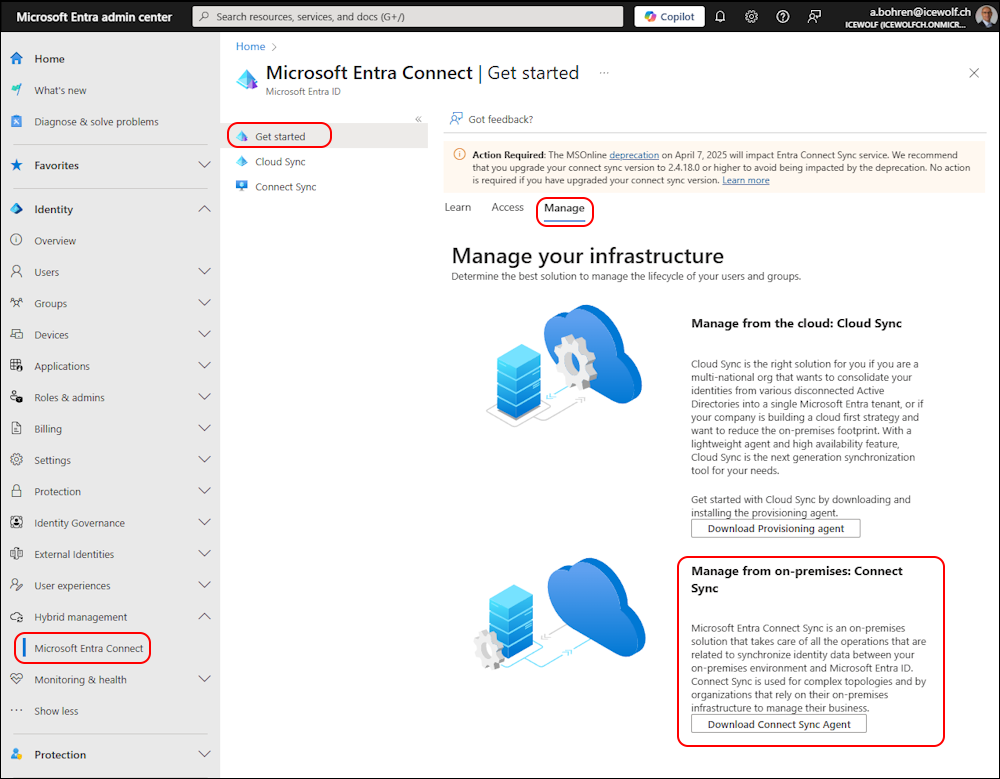The image size is (1000, 779).
Task: Click the Hybrid management cloud icon
Action: click(17, 617)
